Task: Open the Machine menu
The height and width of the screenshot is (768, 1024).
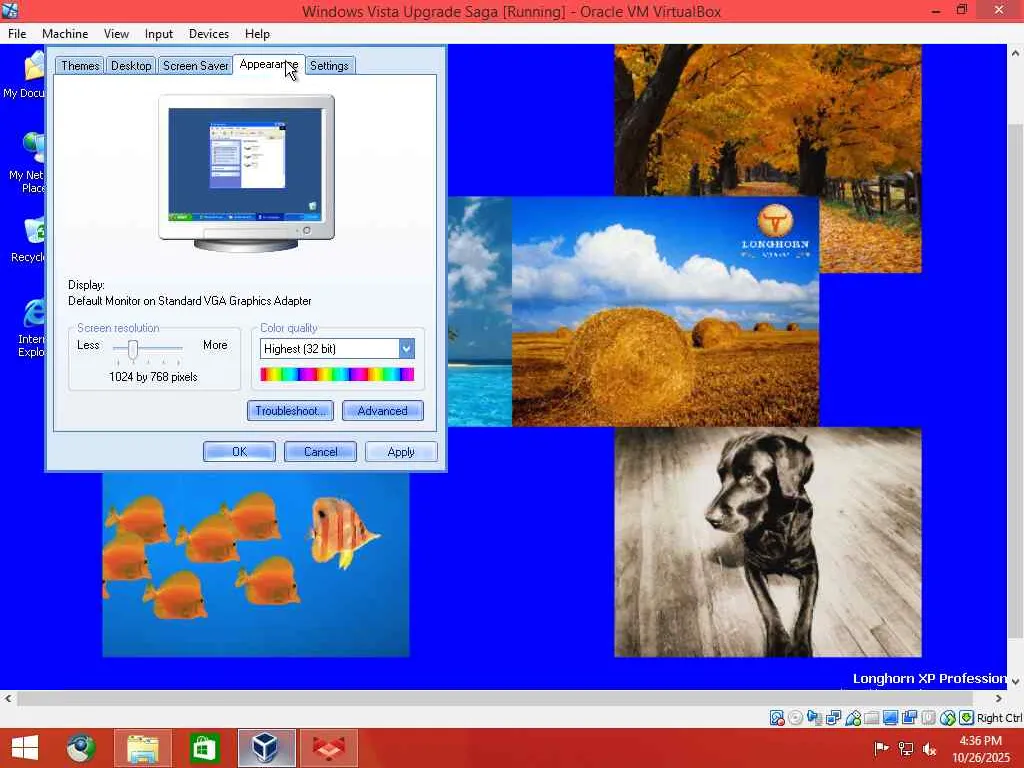Action: pyautogui.click(x=65, y=34)
